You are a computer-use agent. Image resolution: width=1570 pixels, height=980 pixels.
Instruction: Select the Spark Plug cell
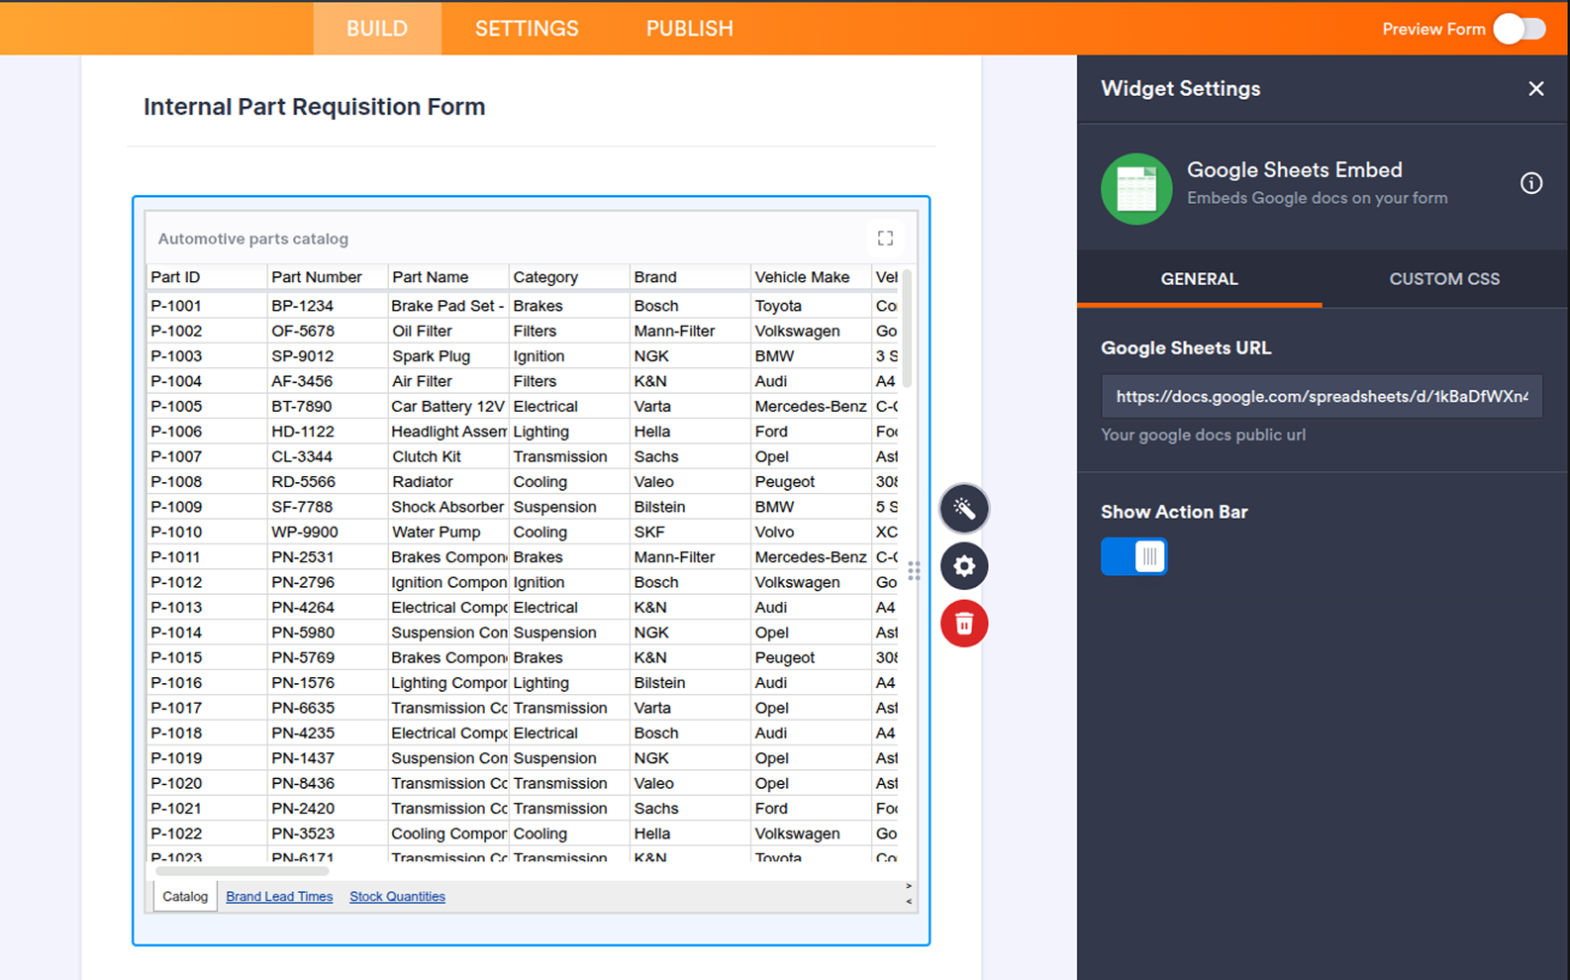tap(448, 356)
